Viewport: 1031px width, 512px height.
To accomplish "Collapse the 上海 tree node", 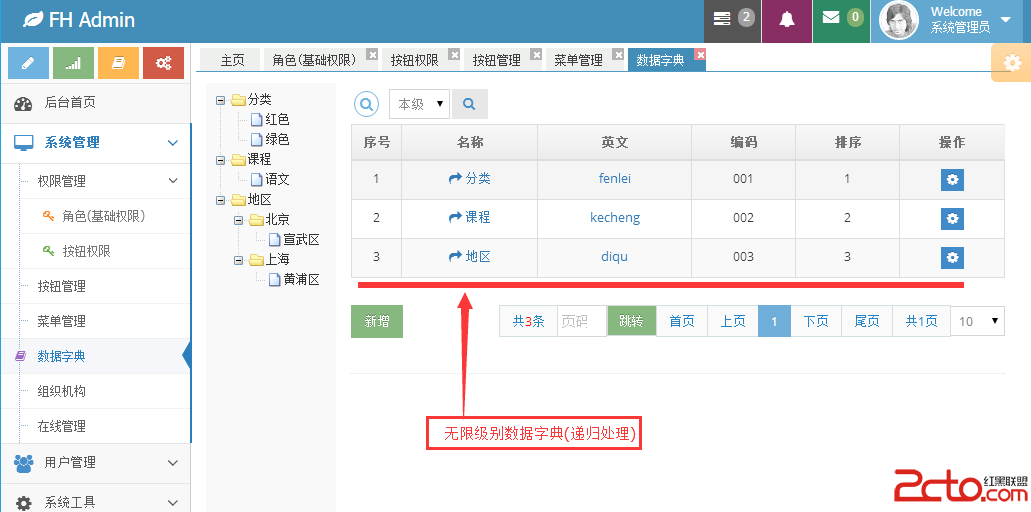I will pyautogui.click(x=239, y=260).
